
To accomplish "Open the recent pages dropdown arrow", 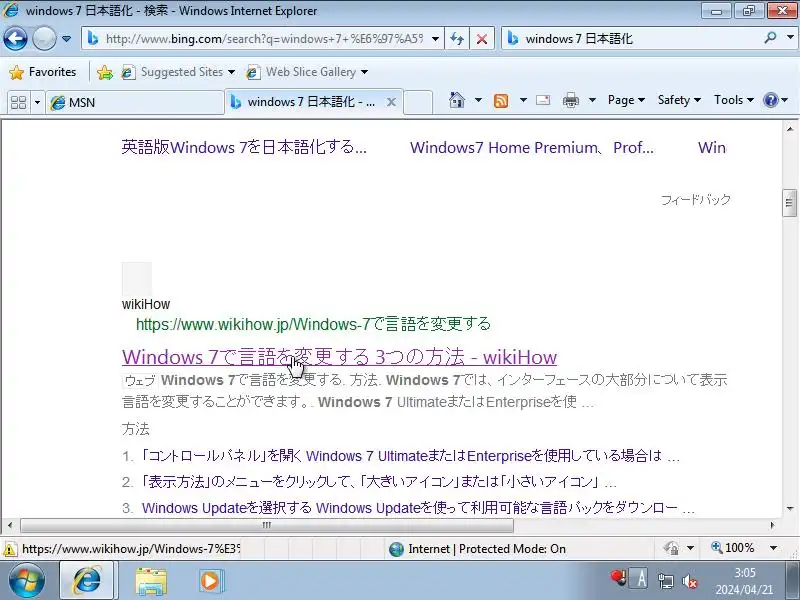I will click(x=66, y=39).
